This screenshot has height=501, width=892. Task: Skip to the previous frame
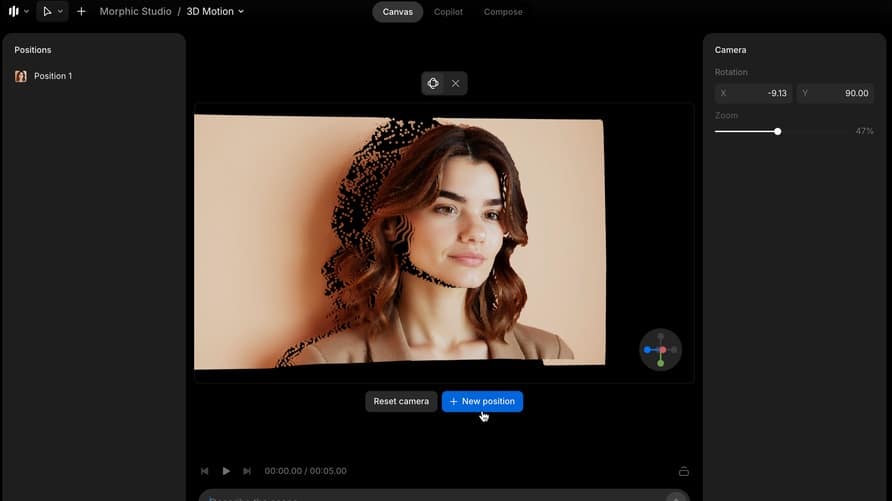(x=205, y=471)
